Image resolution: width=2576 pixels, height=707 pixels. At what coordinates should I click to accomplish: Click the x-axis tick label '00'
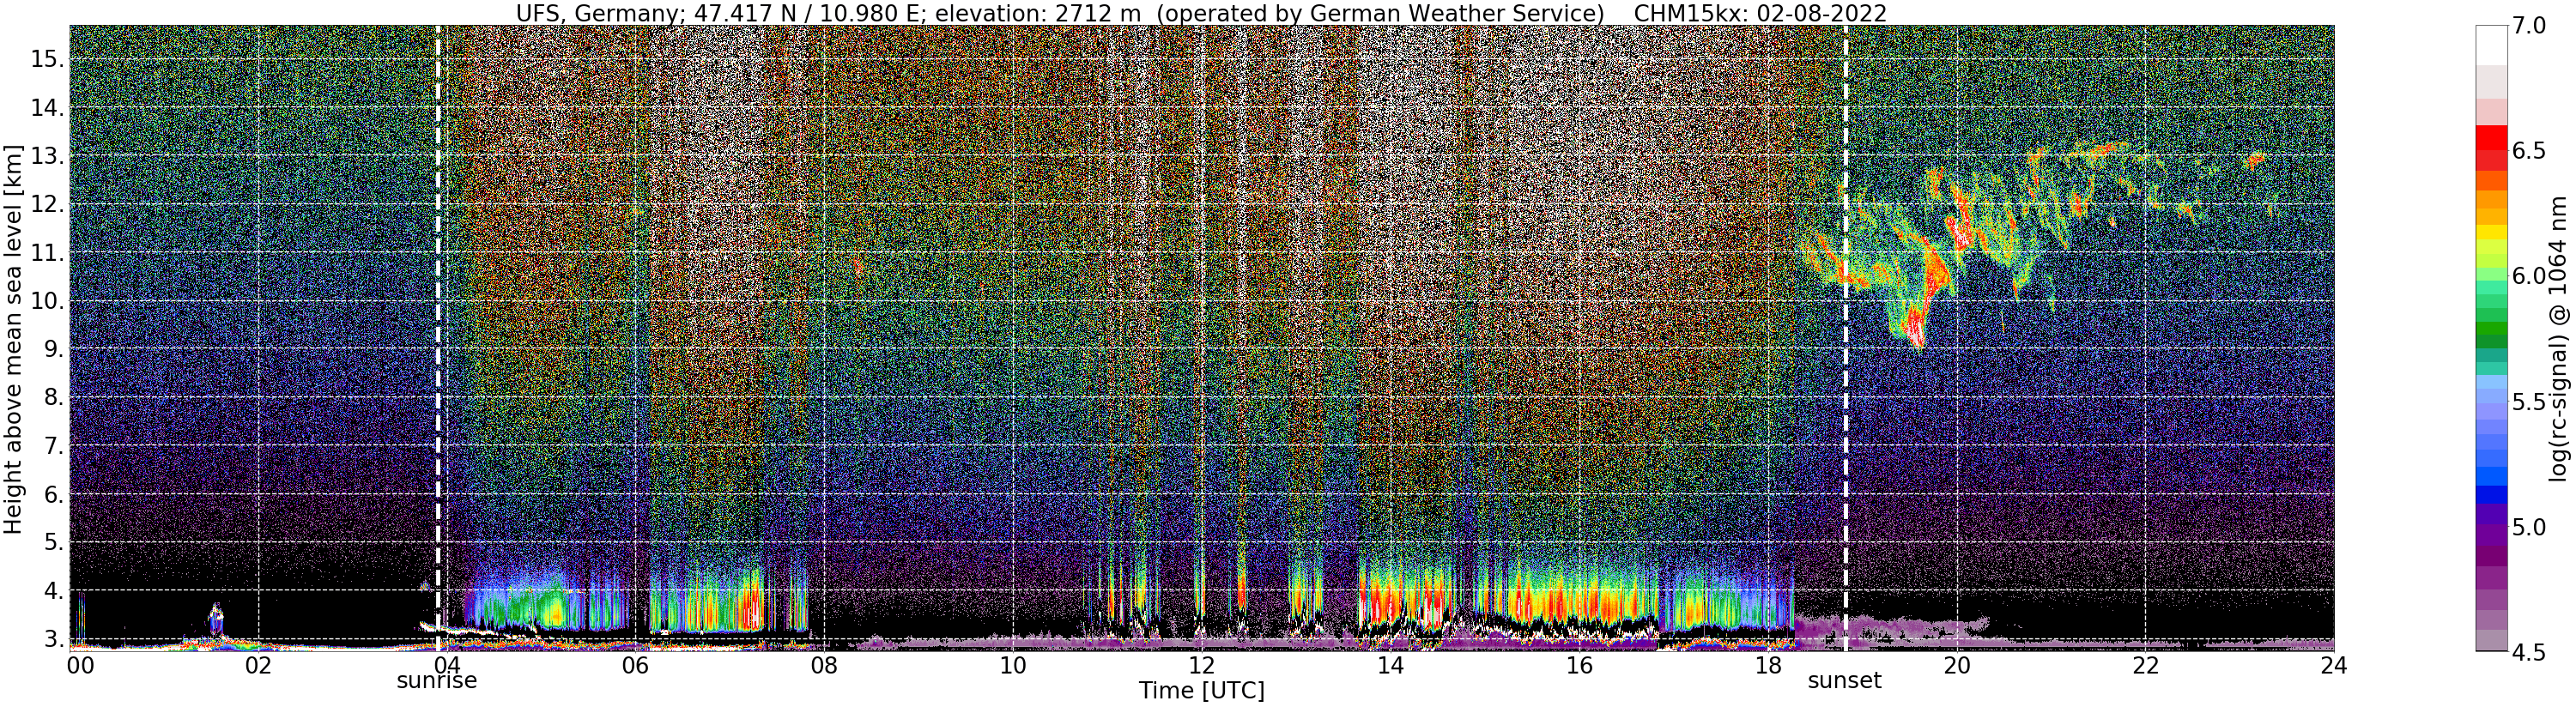pyautogui.click(x=81, y=666)
